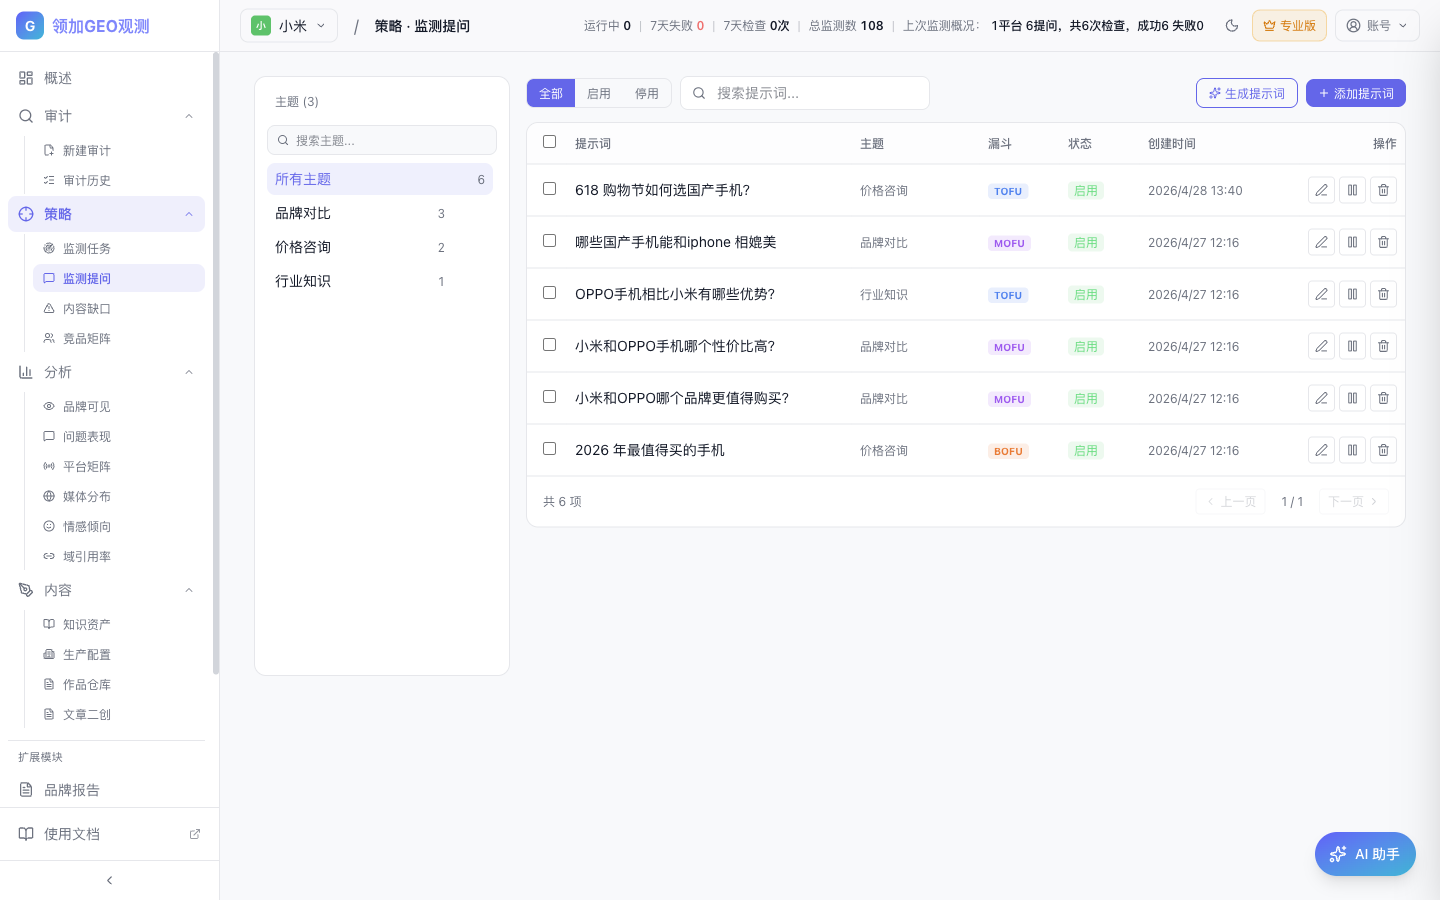The width and height of the screenshot is (1440, 900).
Task: Switch to the 启用 filter tab
Action: (599, 93)
